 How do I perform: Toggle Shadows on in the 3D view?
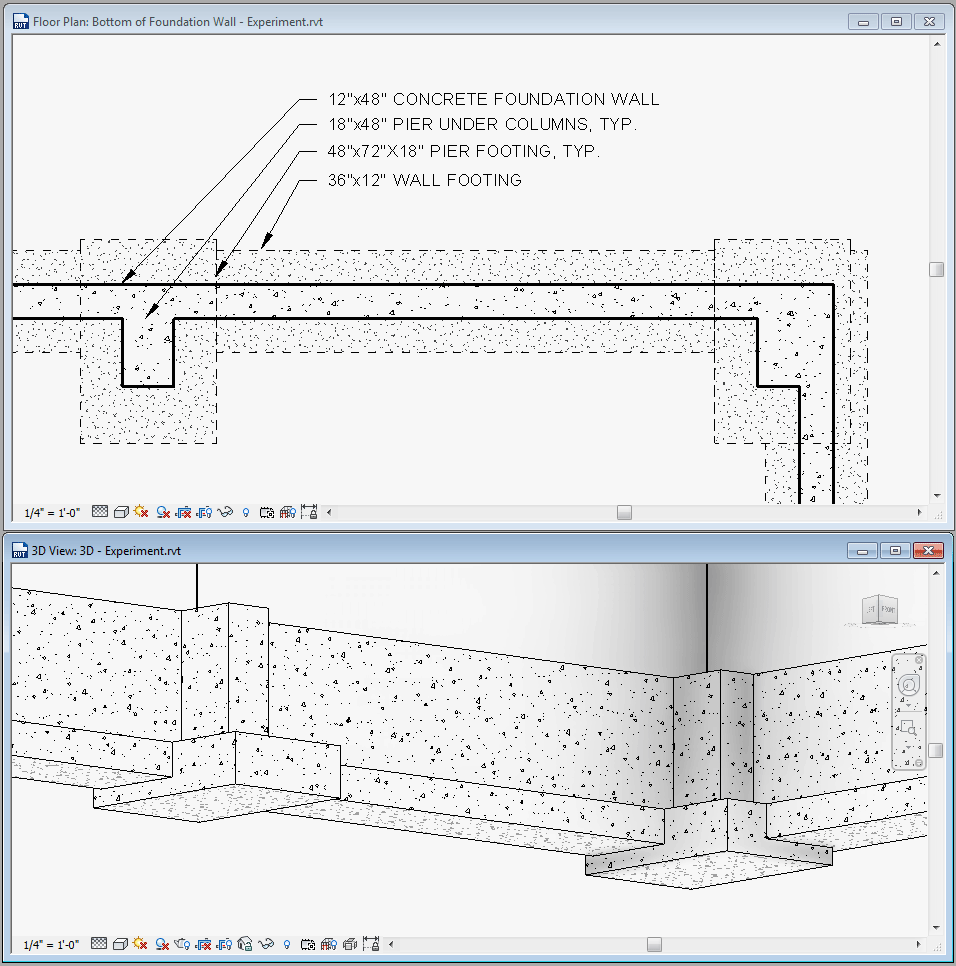click(161, 943)
